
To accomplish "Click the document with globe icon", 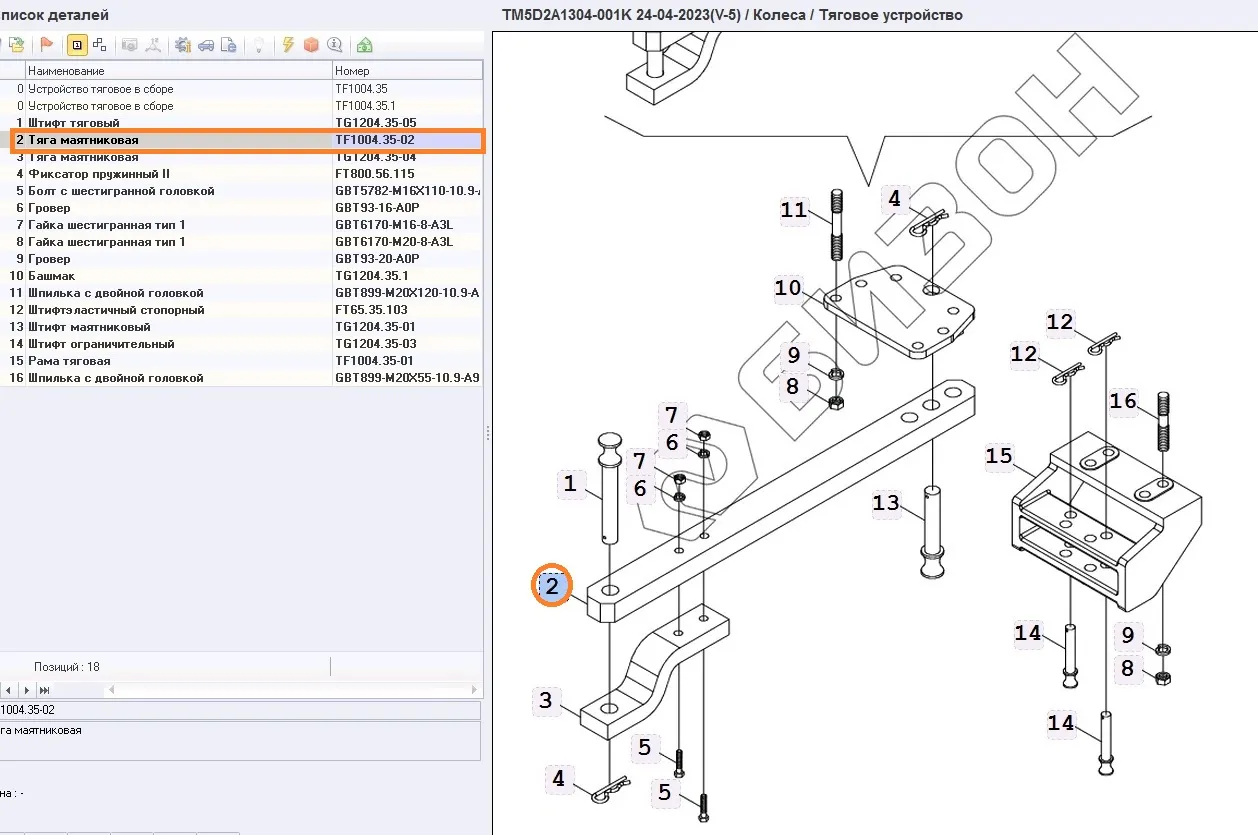I will tap(229, 45).
